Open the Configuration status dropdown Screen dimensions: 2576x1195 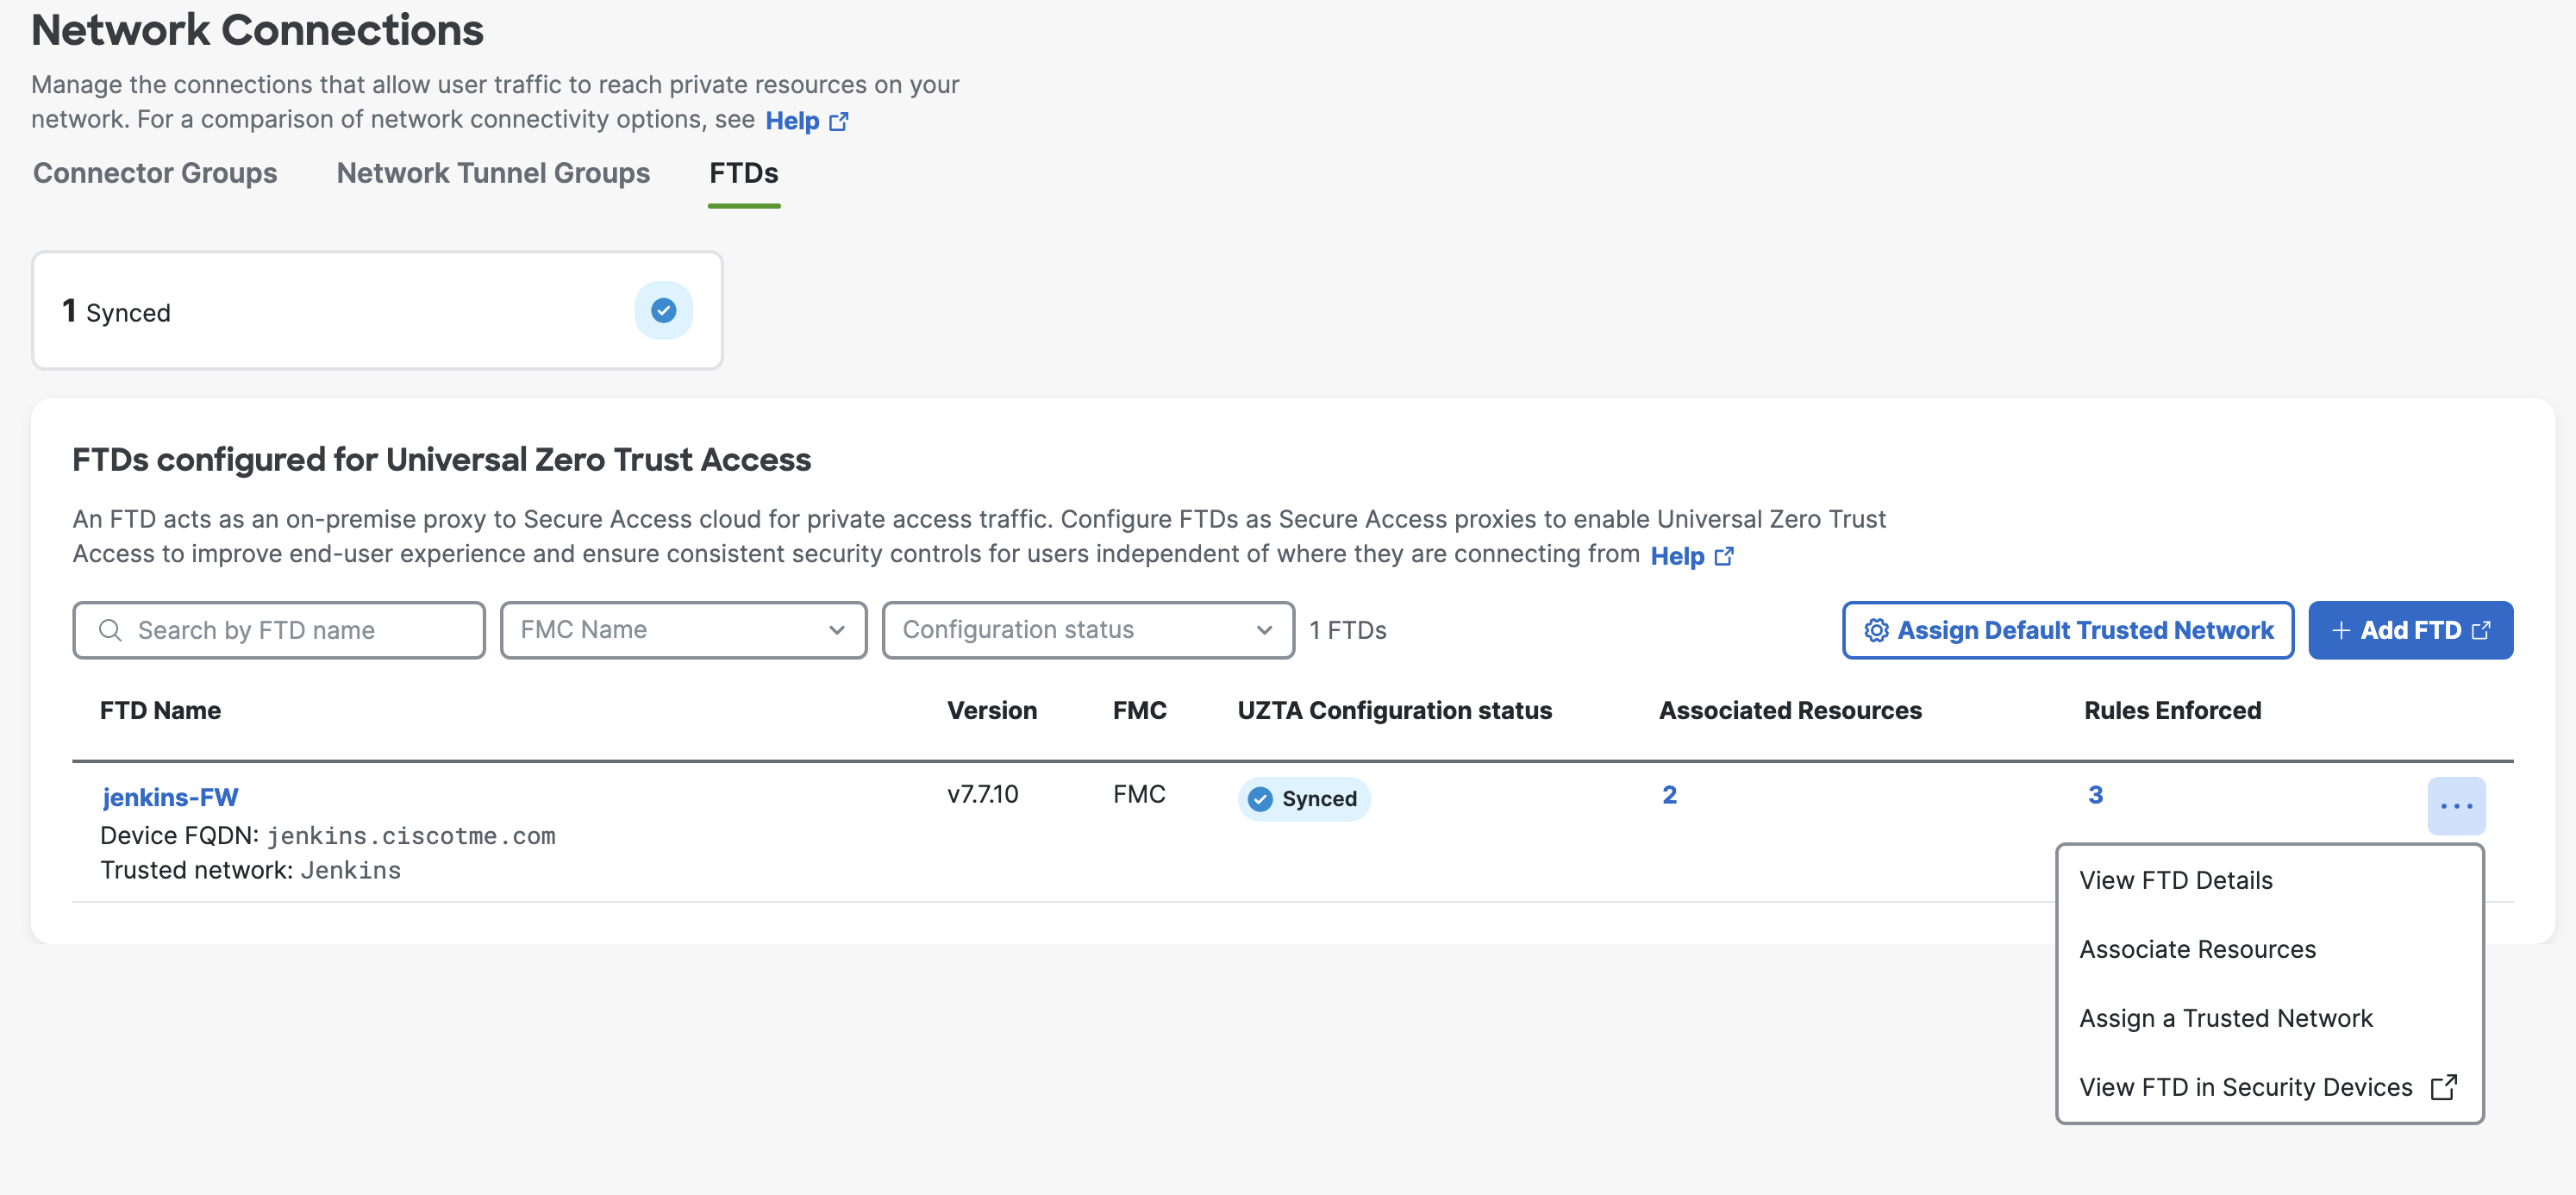click(1087, 630)
